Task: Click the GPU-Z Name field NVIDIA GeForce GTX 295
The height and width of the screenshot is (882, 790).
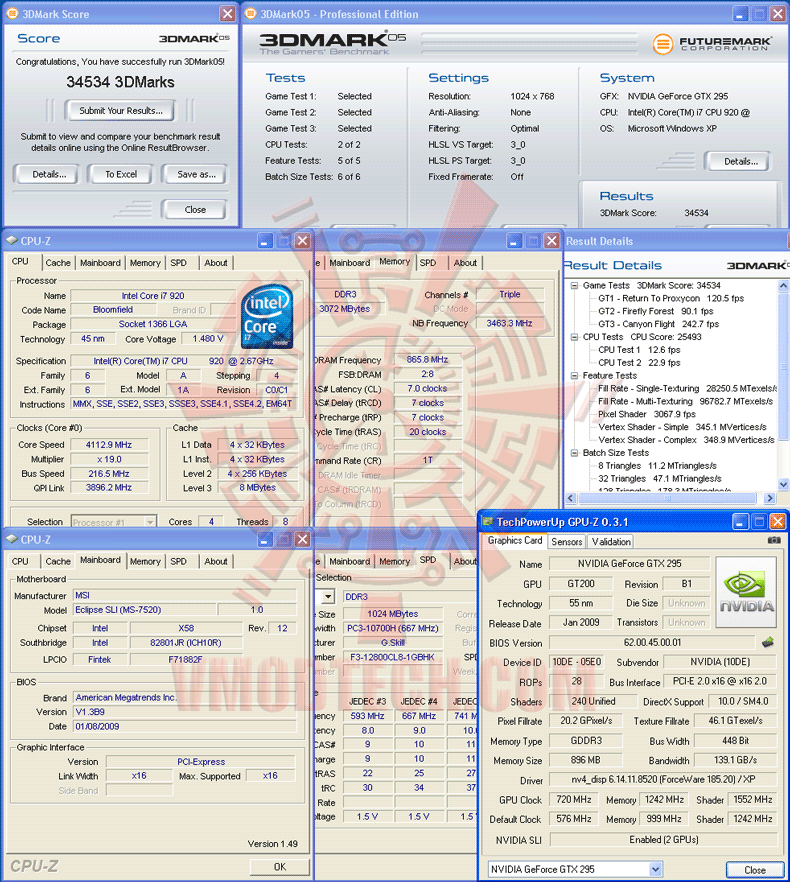Action: click(x=629, y=564)
